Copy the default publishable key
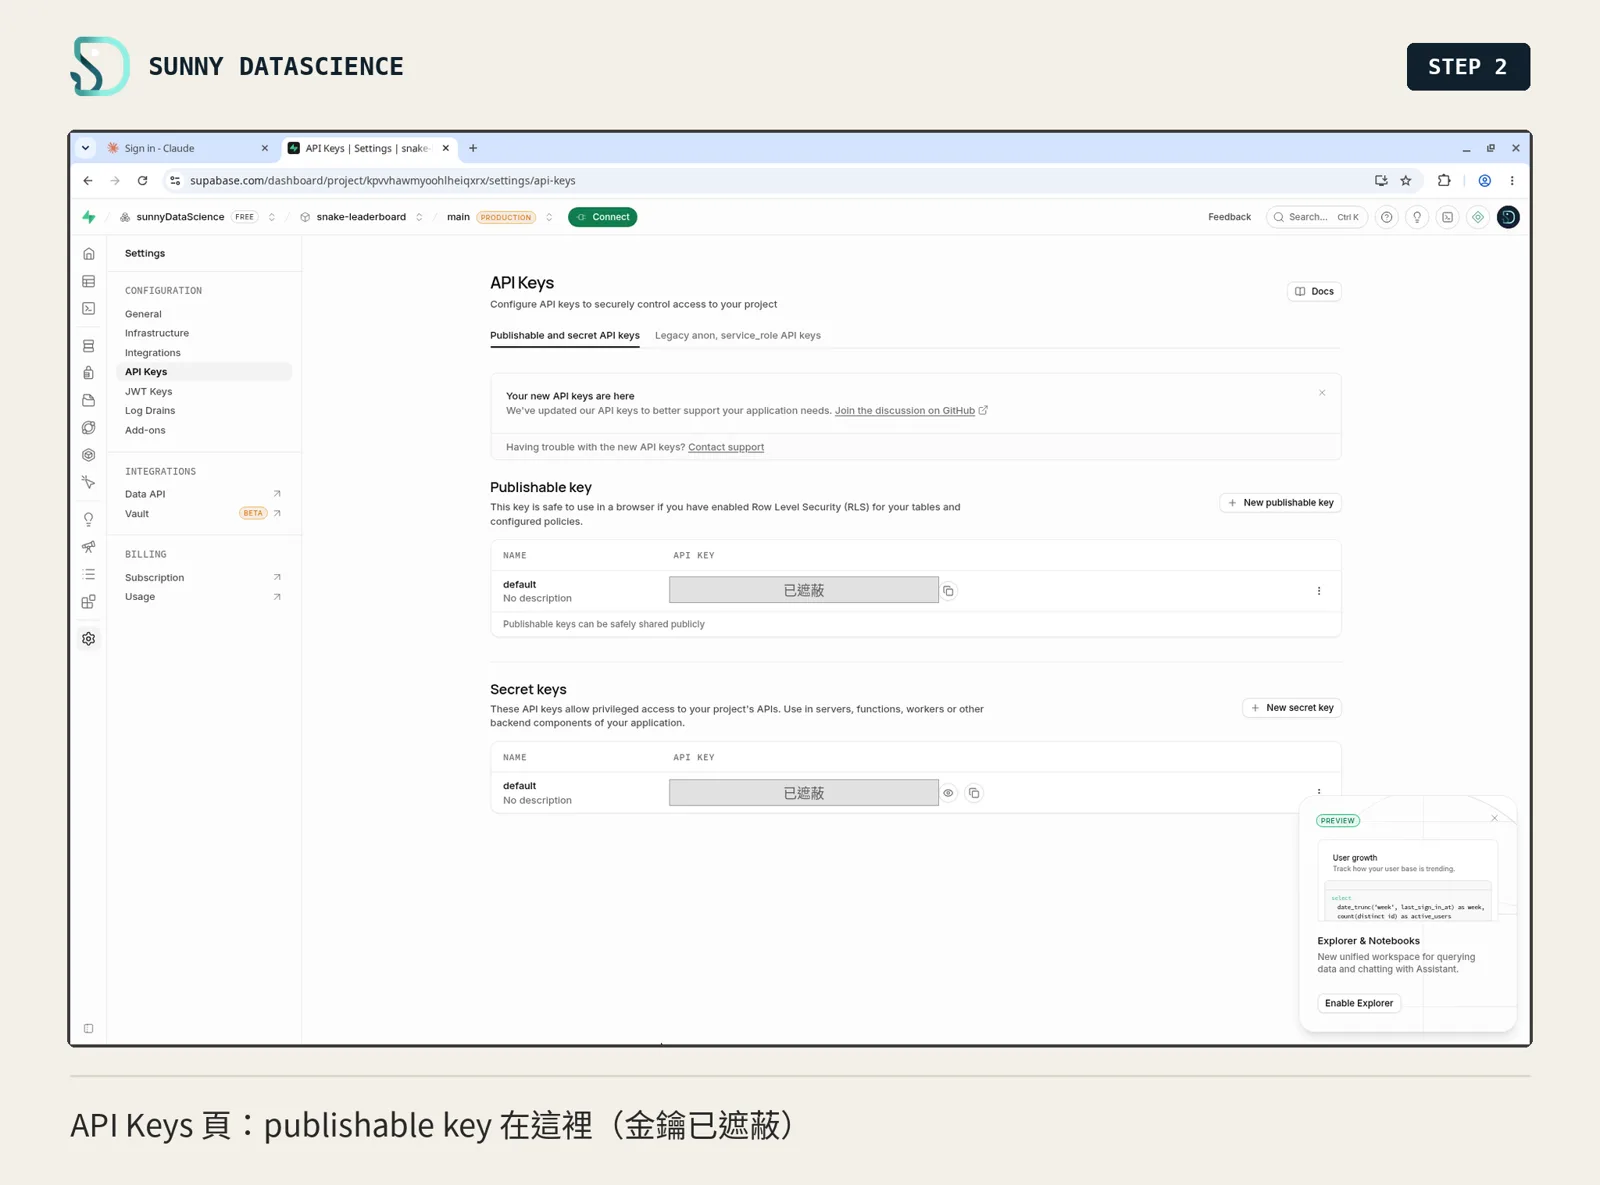 click(949, 591)
